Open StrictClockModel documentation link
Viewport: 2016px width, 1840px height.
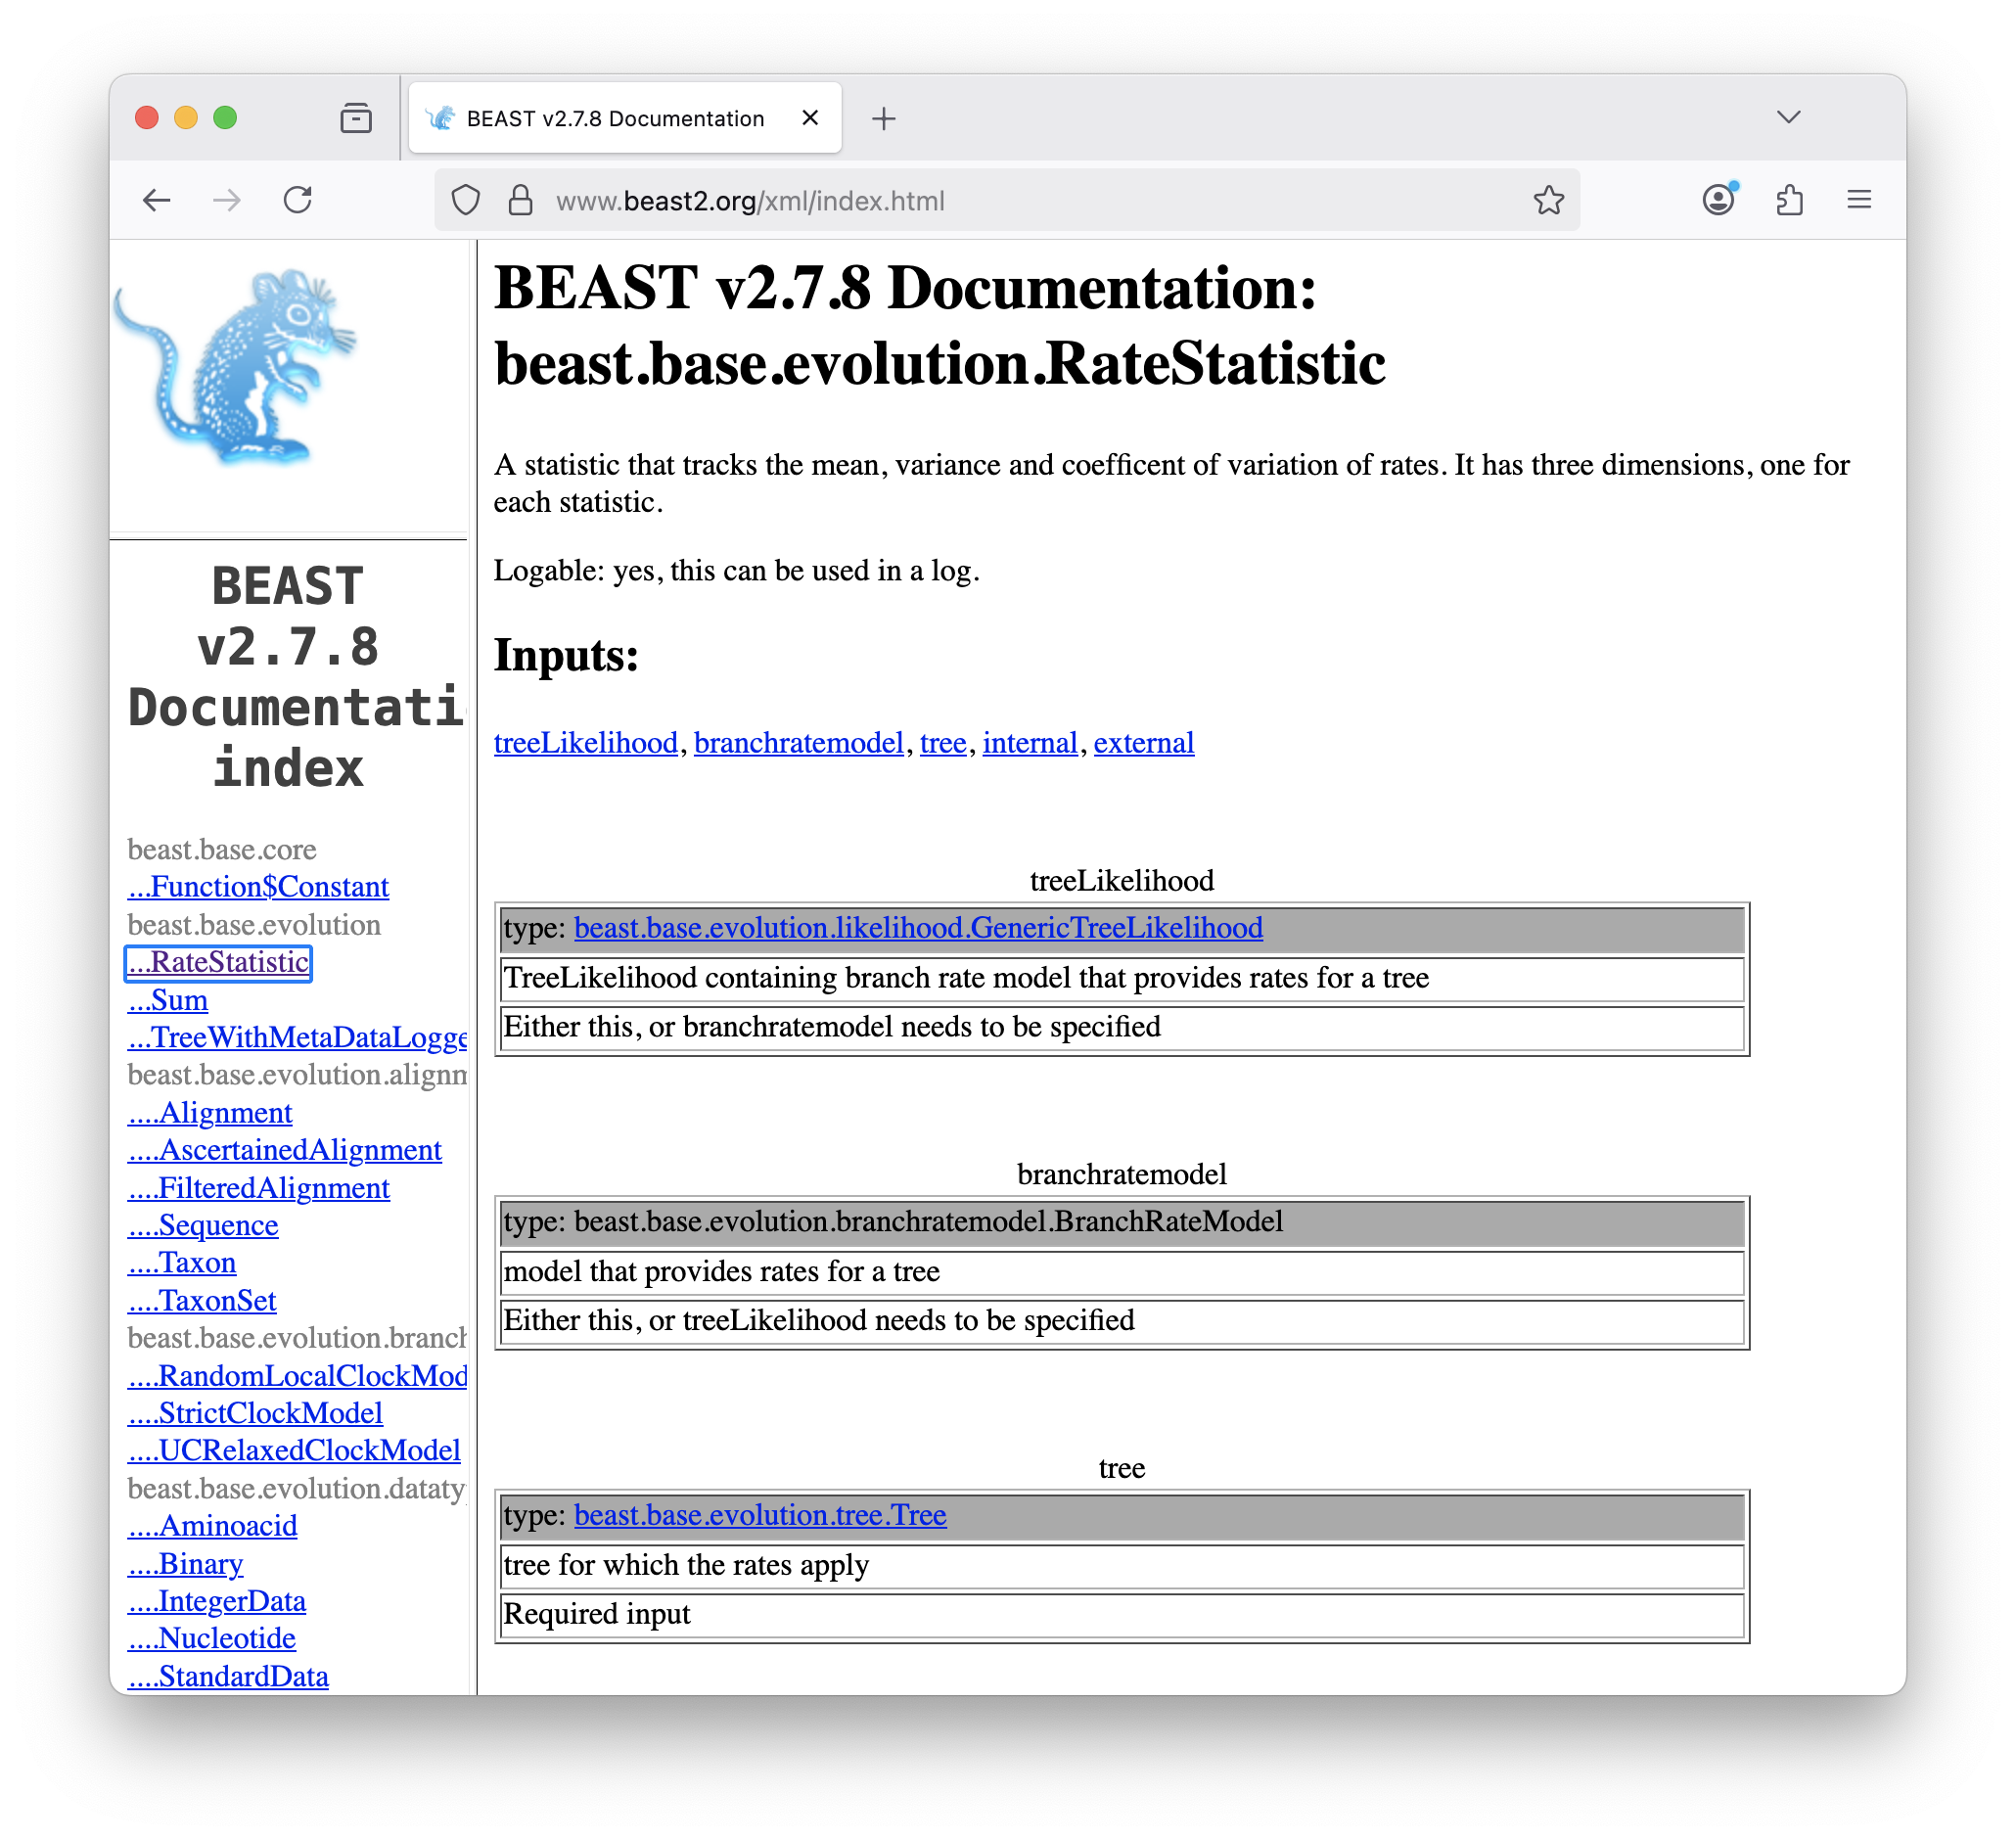[x=255, y=1413]
